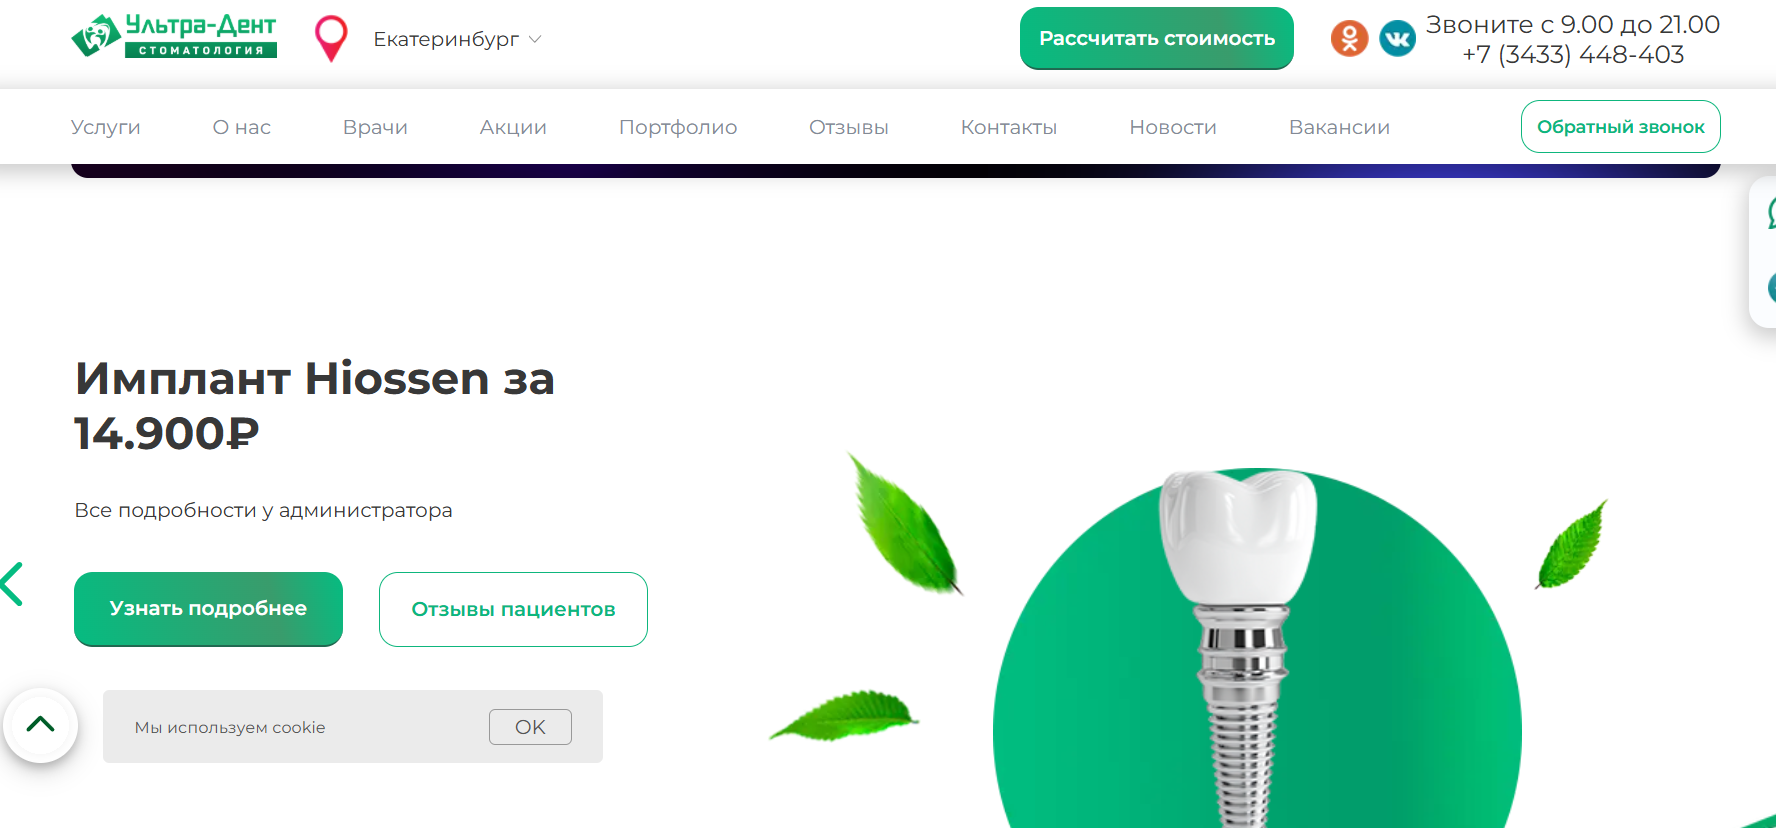
Task: Open the chat widget icon at right edge
Action: click(x=1768, y=213)
